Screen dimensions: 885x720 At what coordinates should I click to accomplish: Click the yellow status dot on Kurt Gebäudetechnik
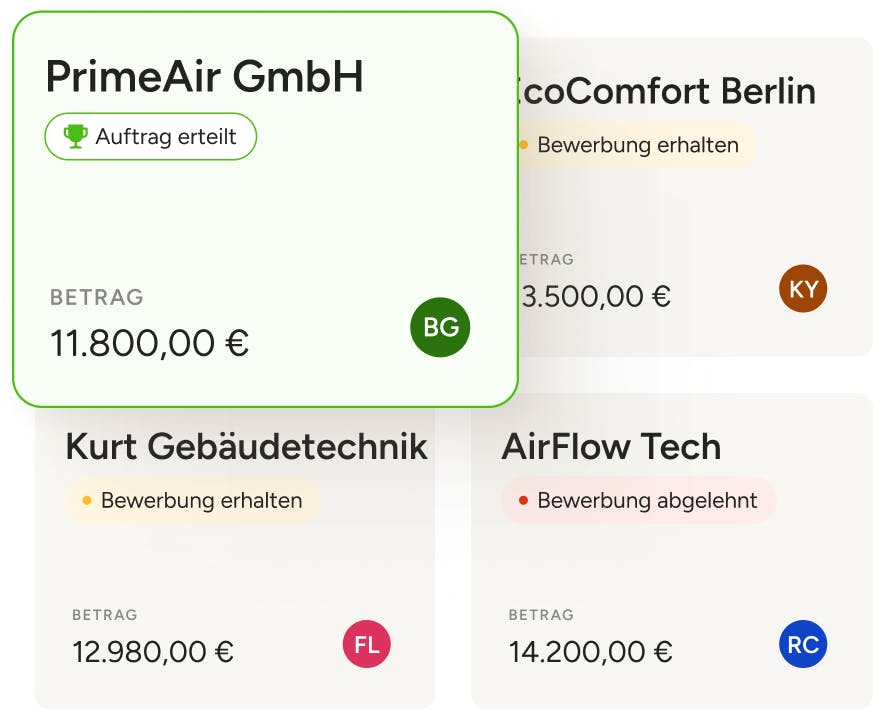(x=87, y=500)
